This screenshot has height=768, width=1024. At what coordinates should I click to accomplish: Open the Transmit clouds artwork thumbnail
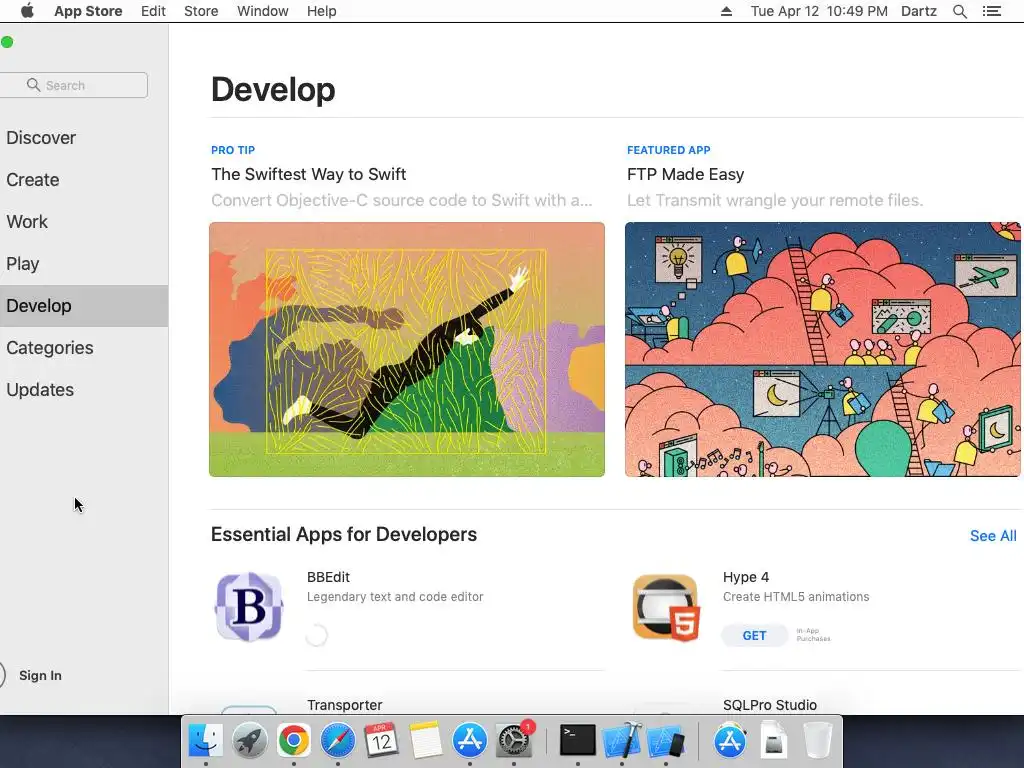click(x=823, y=349)
